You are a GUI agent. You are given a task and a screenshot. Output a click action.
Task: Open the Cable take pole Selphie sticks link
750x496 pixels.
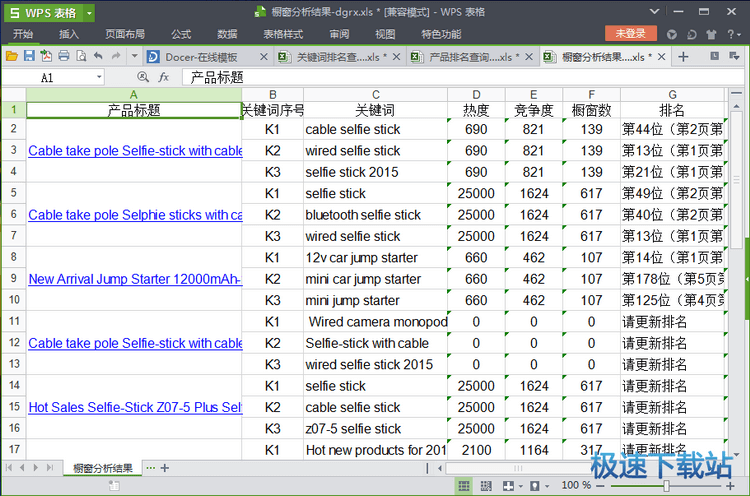[x=135, y=215]
